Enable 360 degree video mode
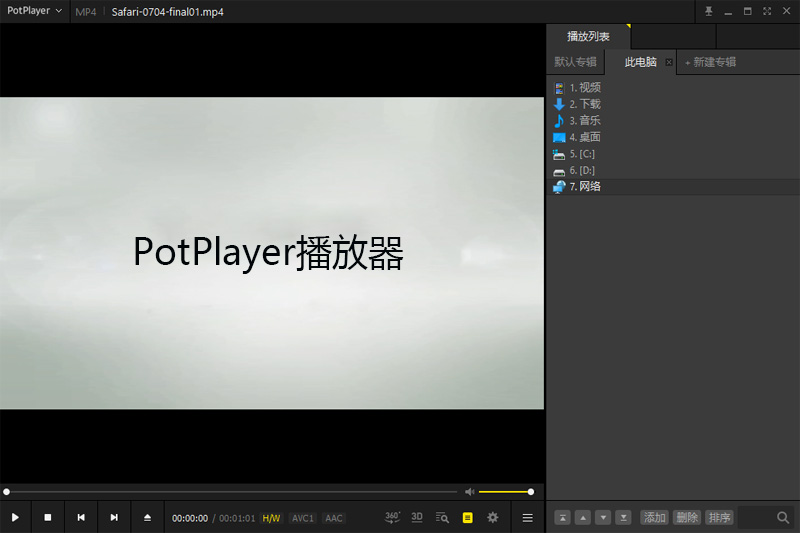Viewport: 800px width, 533px height. [393, 517]
